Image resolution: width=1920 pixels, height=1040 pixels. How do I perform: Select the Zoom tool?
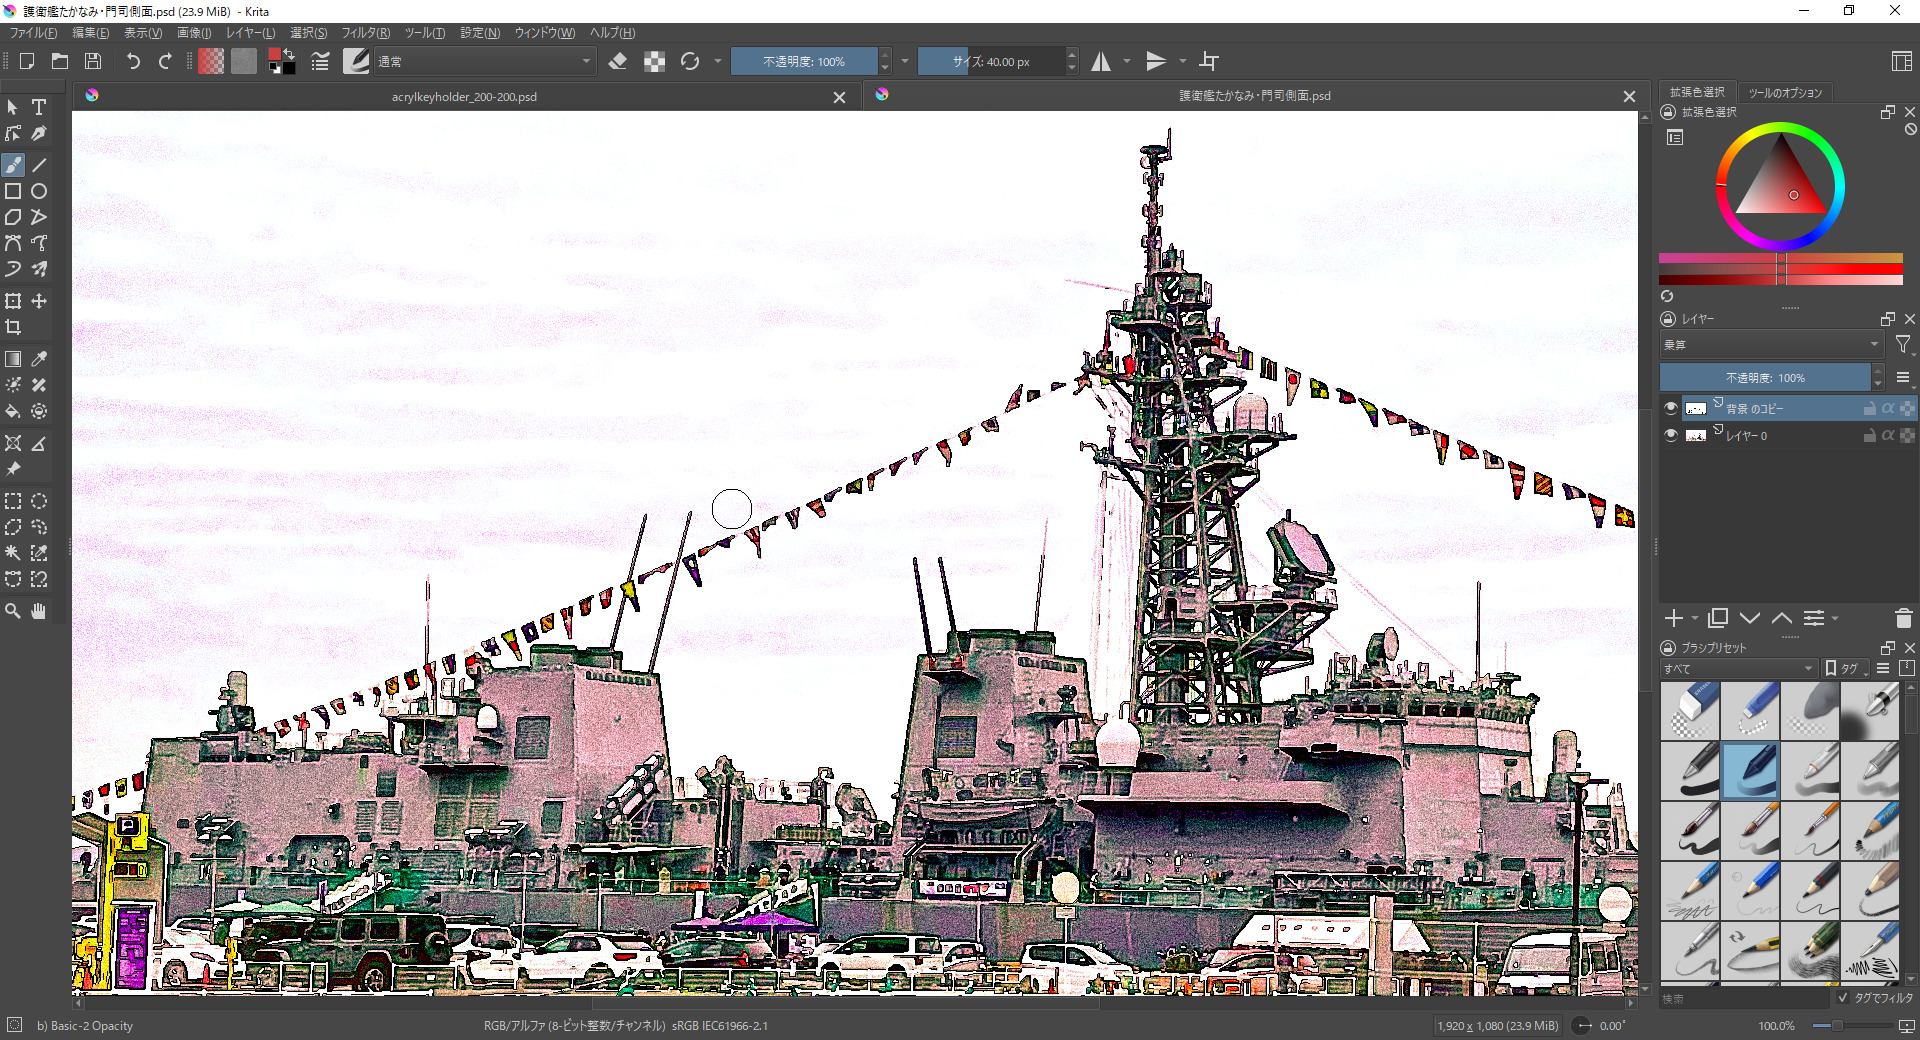tap(13, 611)
